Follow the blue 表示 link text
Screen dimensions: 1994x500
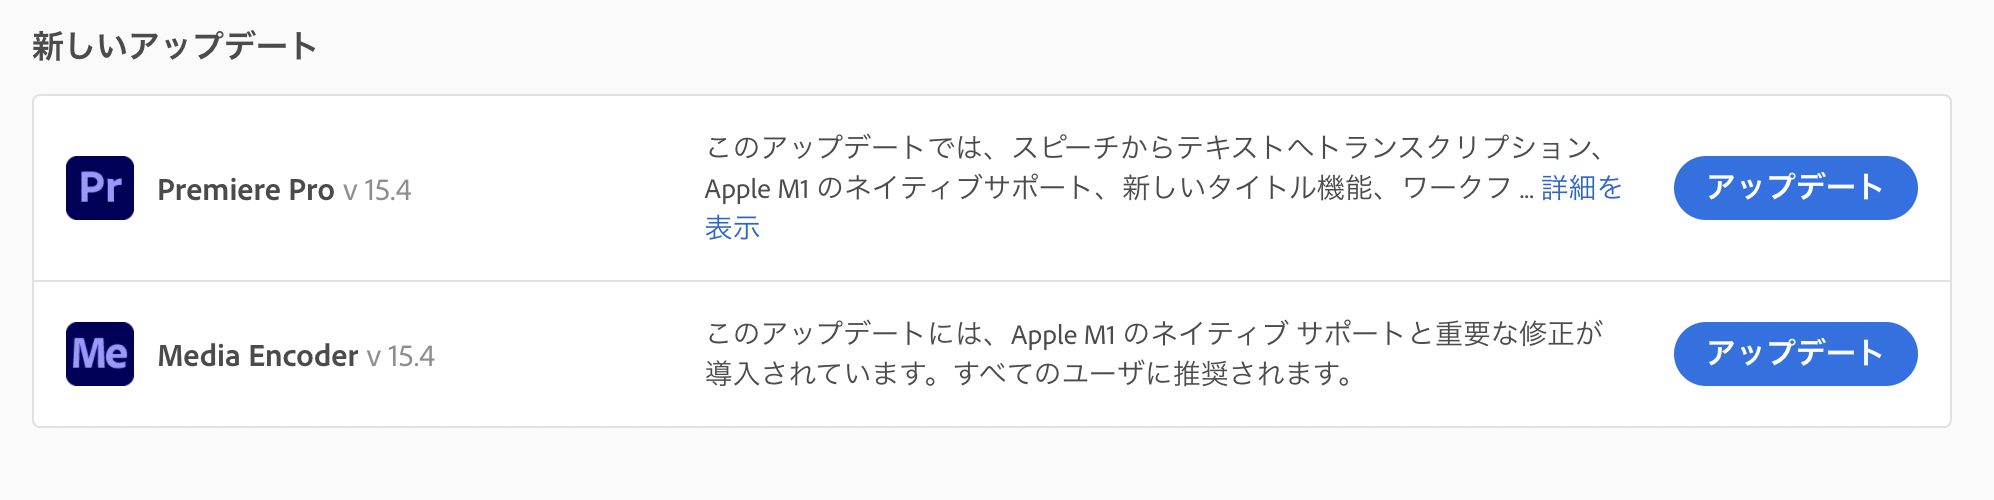pos(732,228)
